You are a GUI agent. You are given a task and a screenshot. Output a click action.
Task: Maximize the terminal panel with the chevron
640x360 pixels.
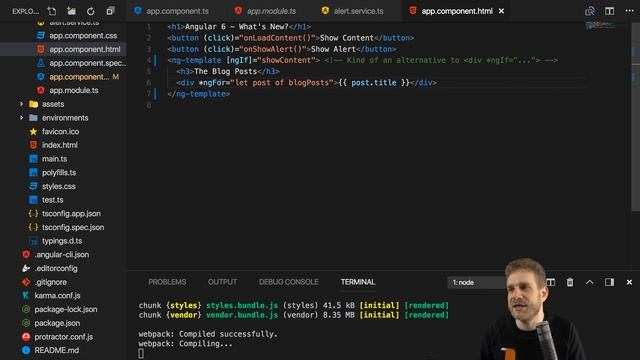point(590,282)
